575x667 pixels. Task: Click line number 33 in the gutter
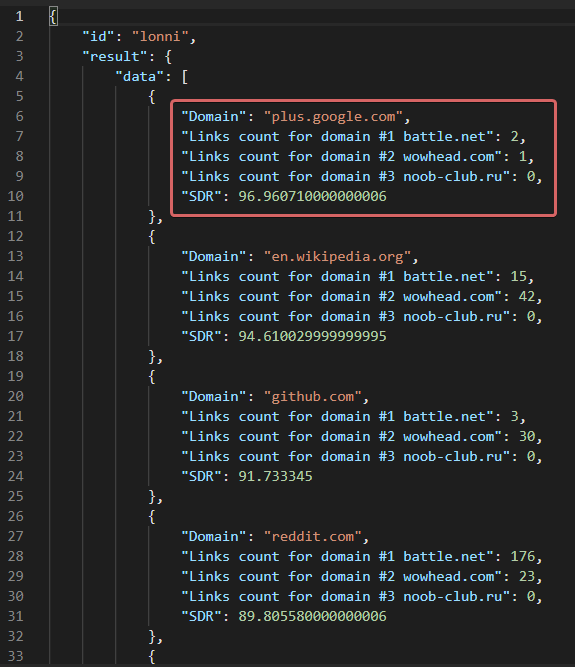(x=15, y=656)
